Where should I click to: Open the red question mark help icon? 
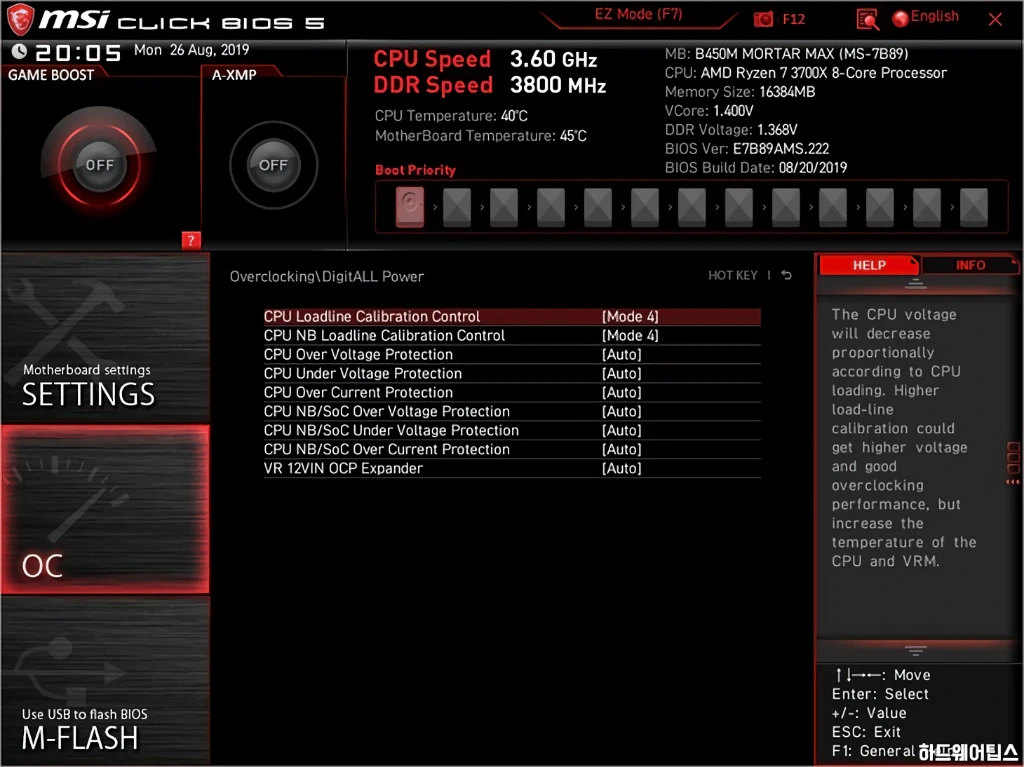191,240
